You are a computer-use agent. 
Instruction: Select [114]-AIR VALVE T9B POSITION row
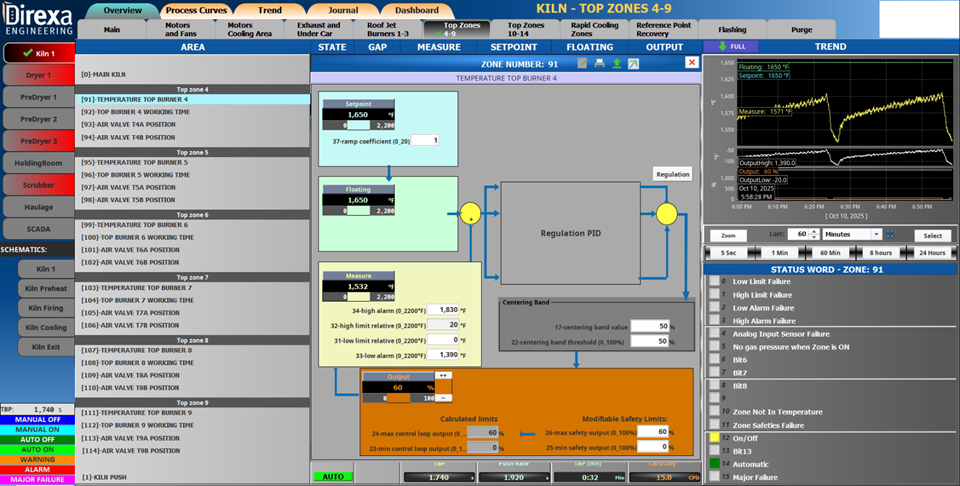[x=192, y=450]
